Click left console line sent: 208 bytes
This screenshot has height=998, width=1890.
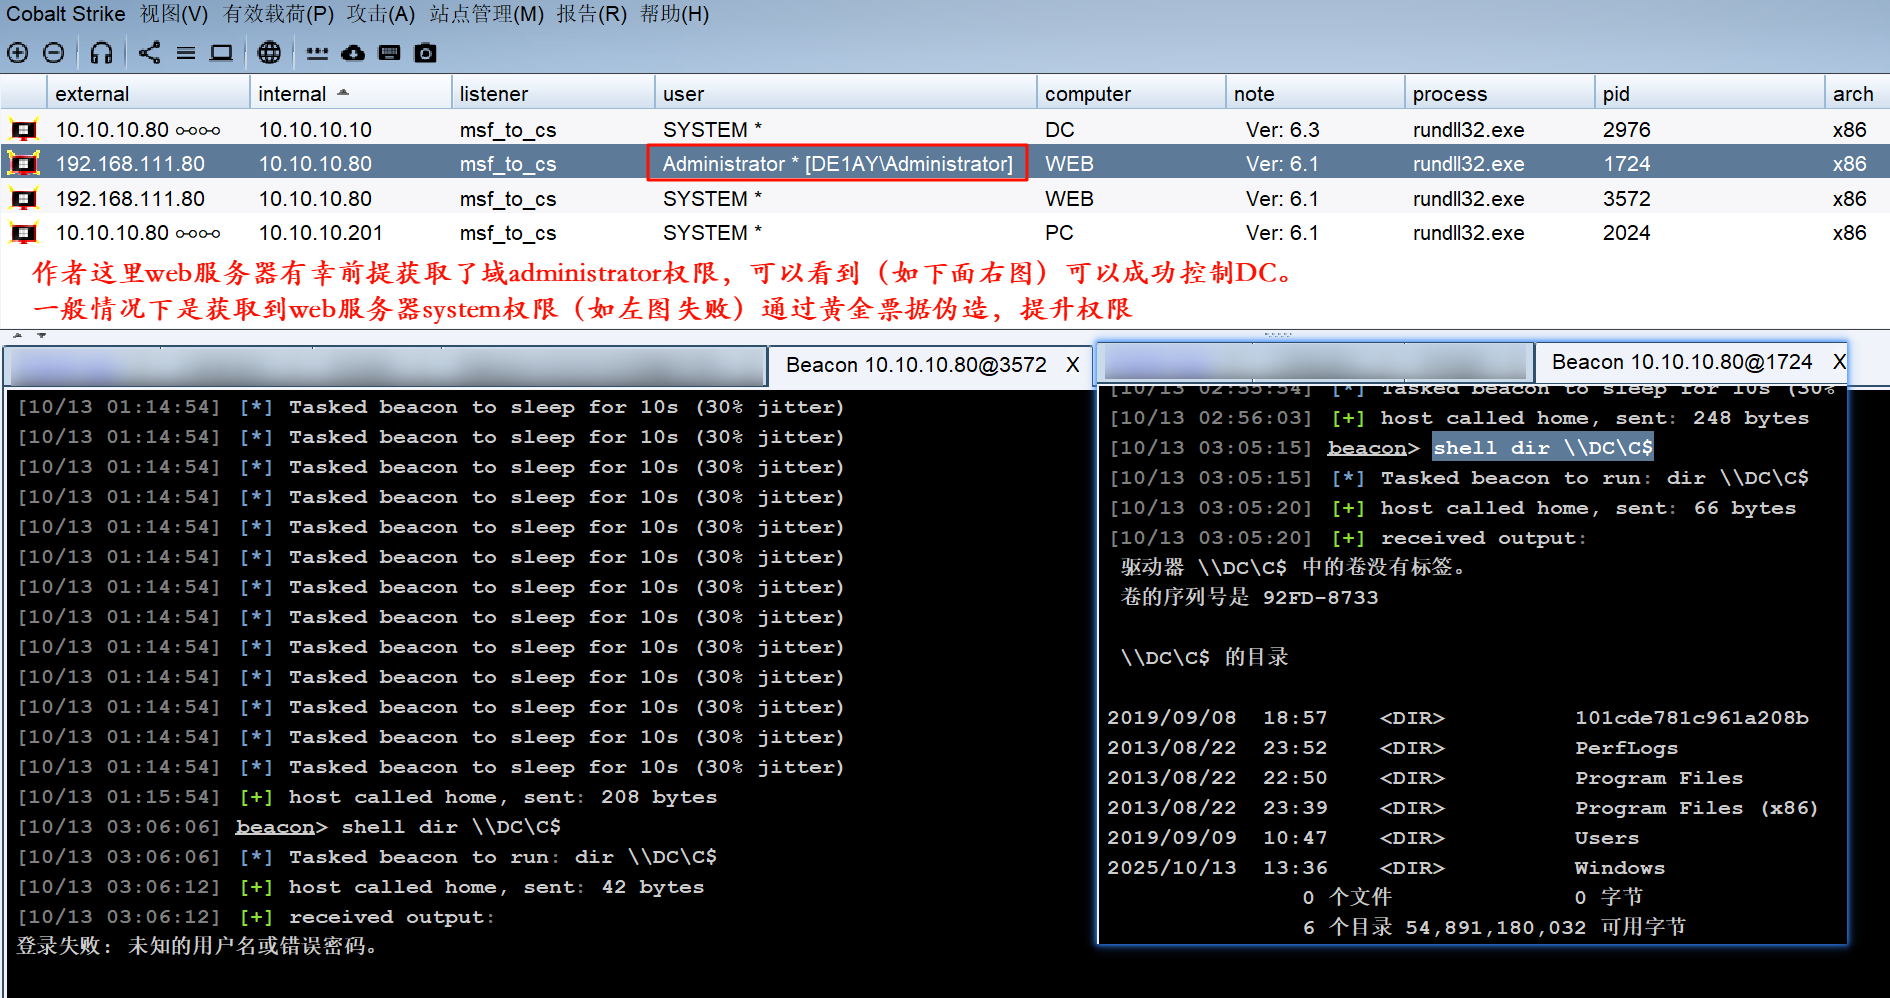pyautogui.click(x=367, y=797)
